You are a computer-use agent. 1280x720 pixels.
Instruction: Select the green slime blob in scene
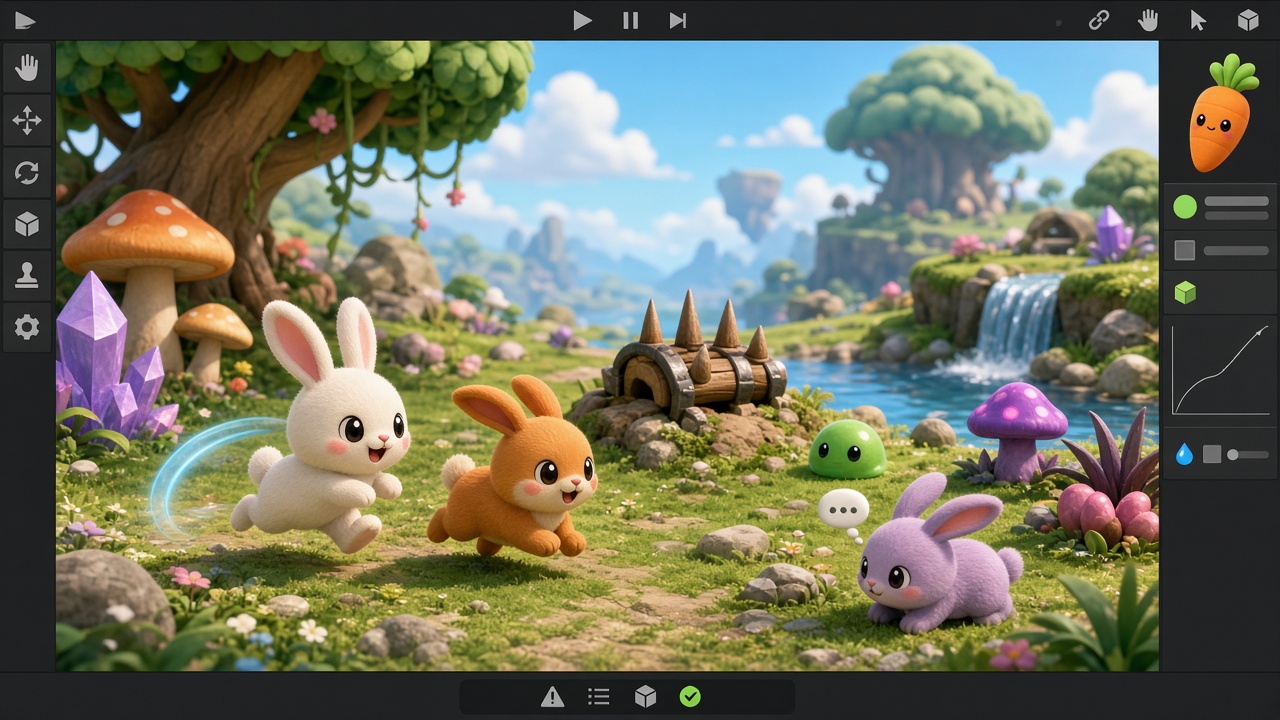(x=847, y=449)
